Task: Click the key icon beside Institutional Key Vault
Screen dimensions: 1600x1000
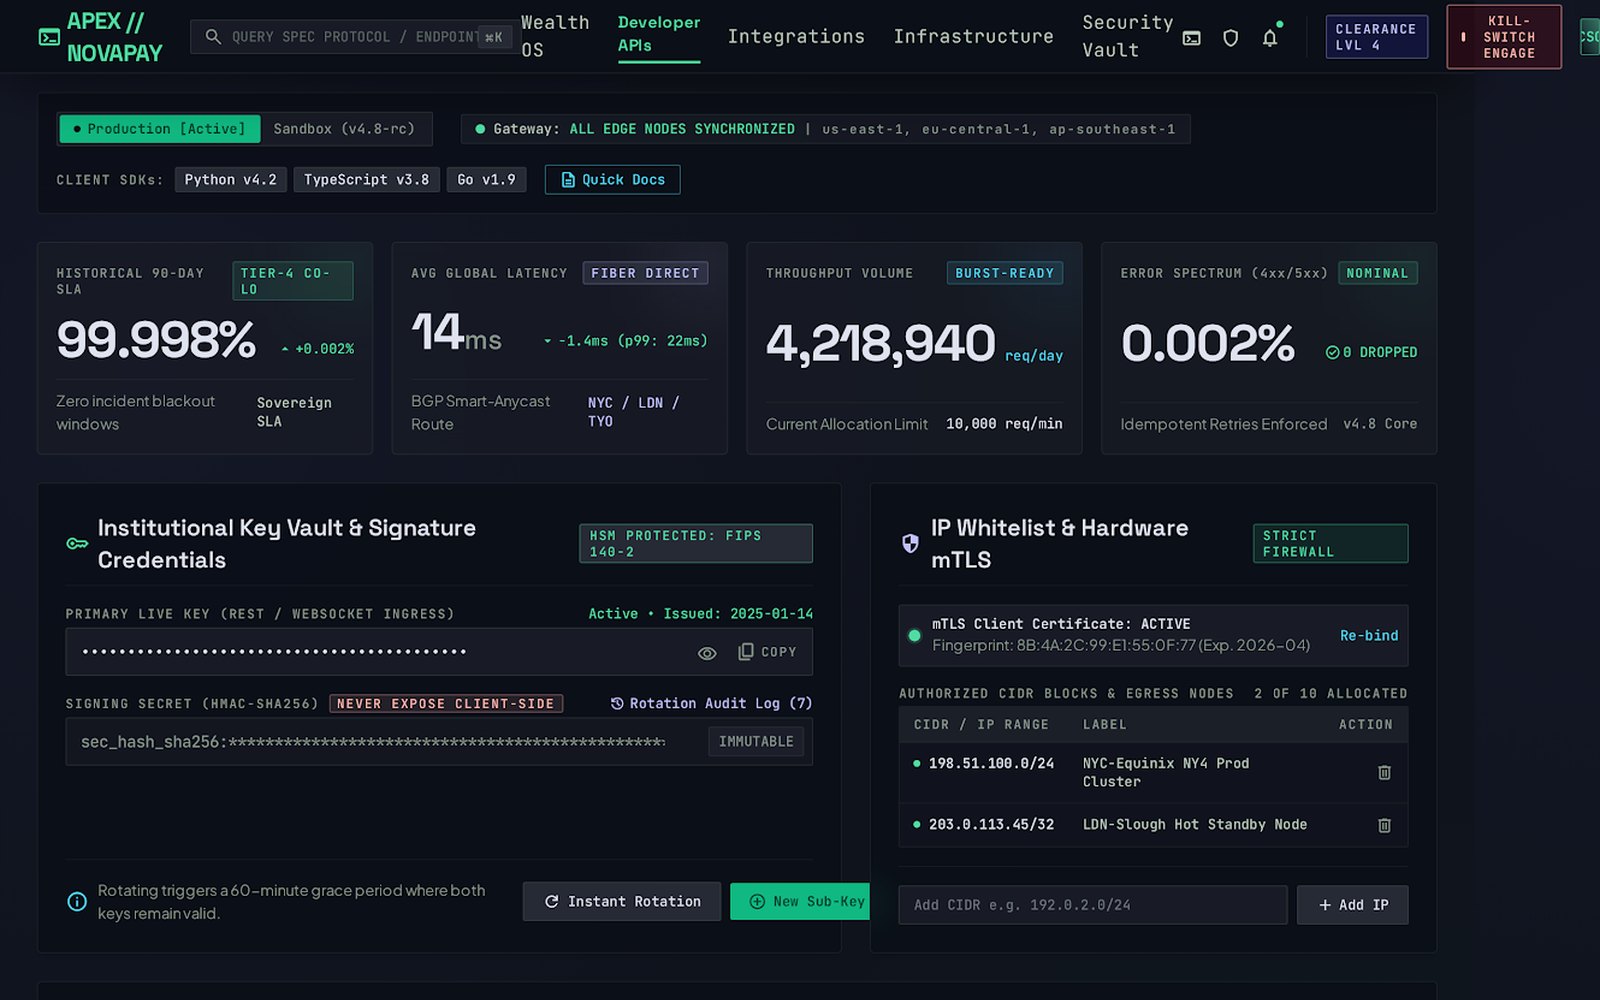Action: 77,544
